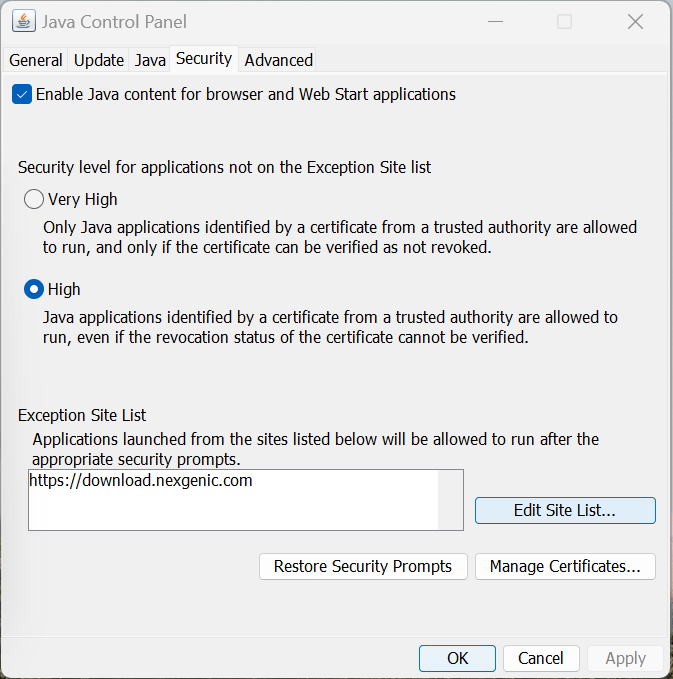Click Restore Security Prompts button
Image resolution: width=673 pixels, height=679 pixels.
pos(363,566)
